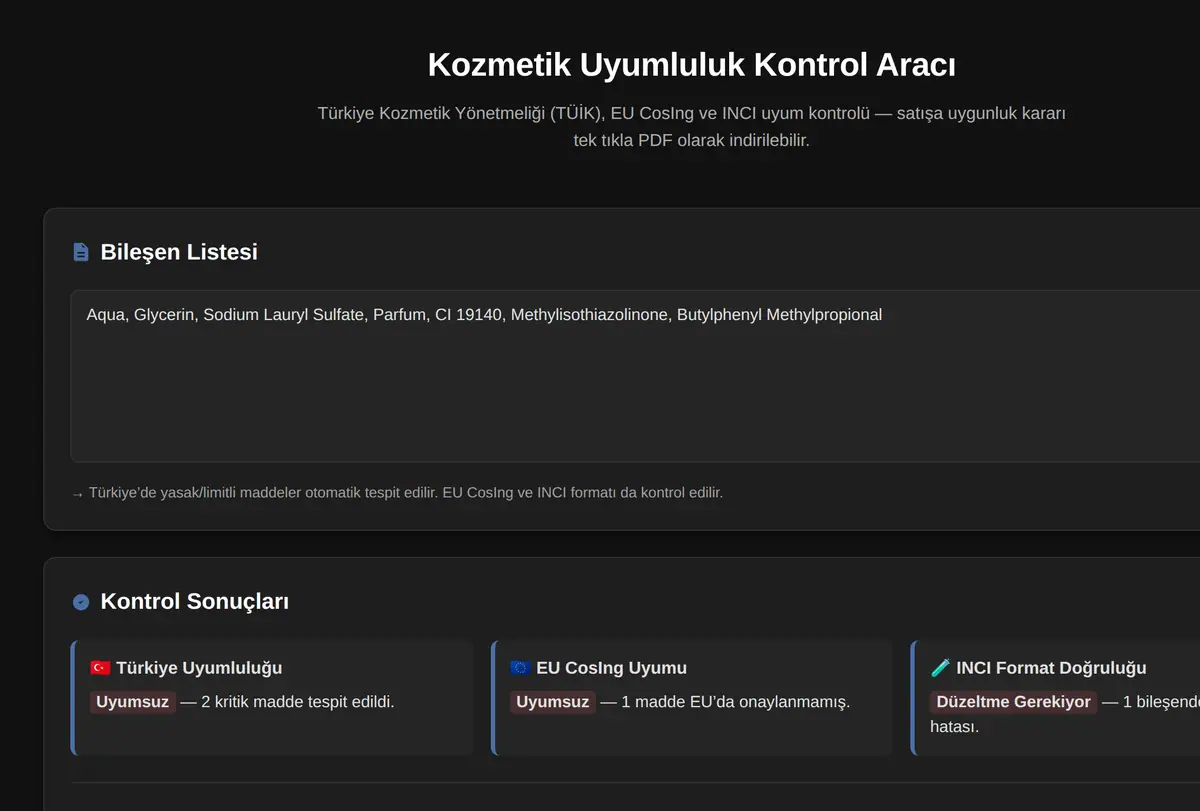The image size is (1200, 811).
Task: Click the hint text about yasak/limitli maddeler
Action: 397,493
